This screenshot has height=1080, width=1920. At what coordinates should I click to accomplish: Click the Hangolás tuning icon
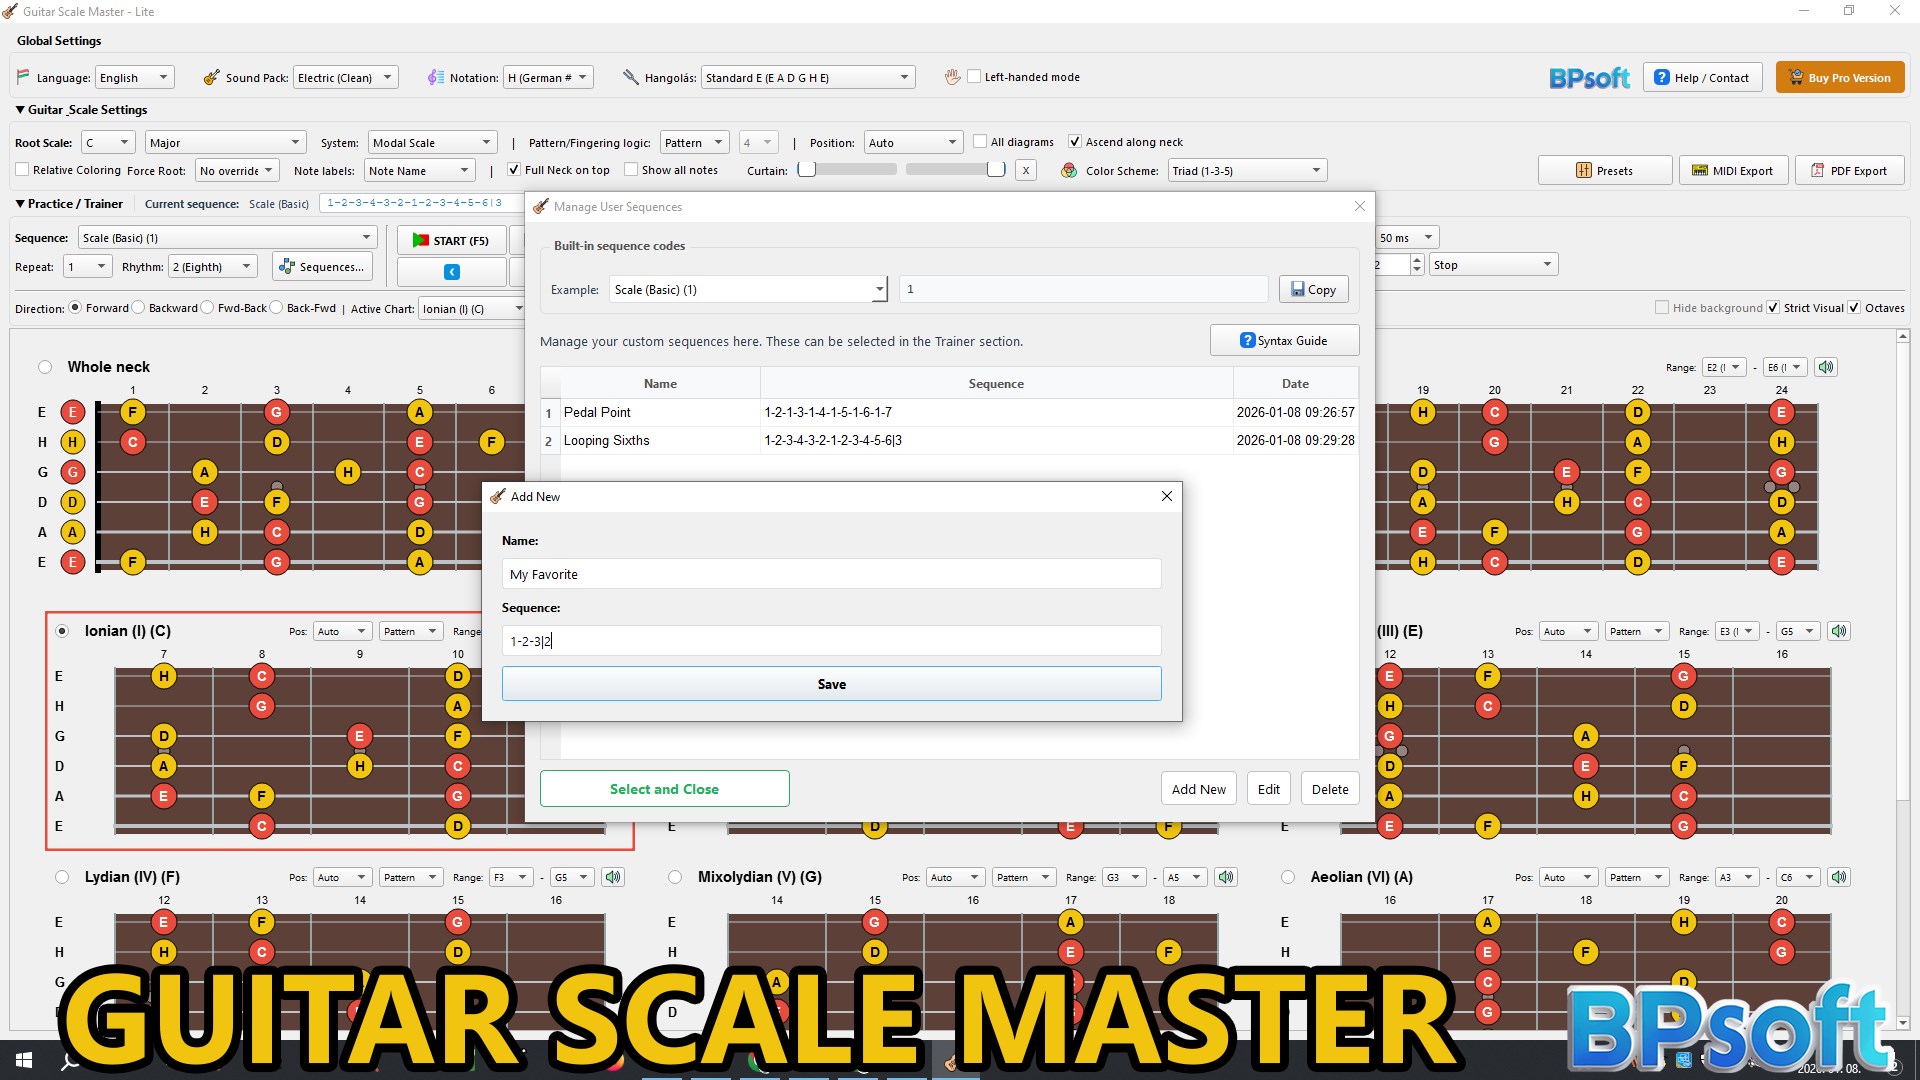pyautogui.click(x=630, y=77)
